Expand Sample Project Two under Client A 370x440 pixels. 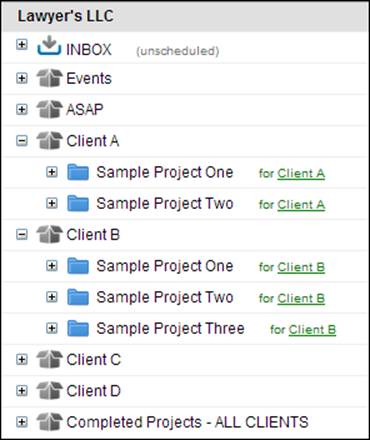click(52, 203)
